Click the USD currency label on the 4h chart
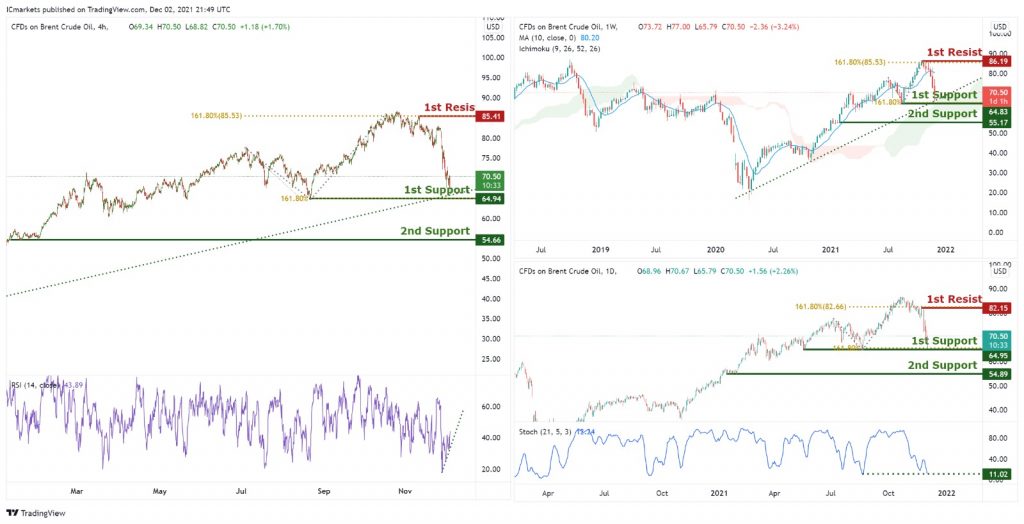Image resolution: width=1024 pixels, height=524 pixels. (493, 27)
